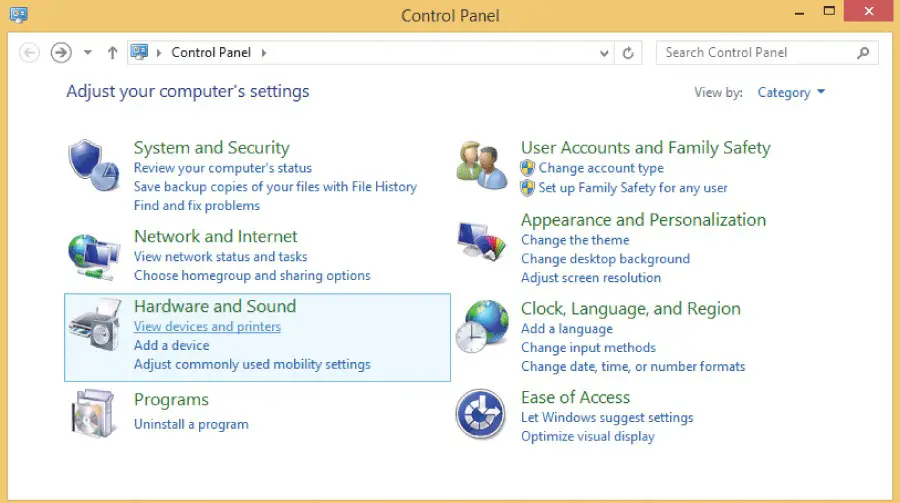The height and width of the screenshot is (503, 900).
Task: Expand the breadcrumb arrow after Control Panel
Action: point(264,53)
